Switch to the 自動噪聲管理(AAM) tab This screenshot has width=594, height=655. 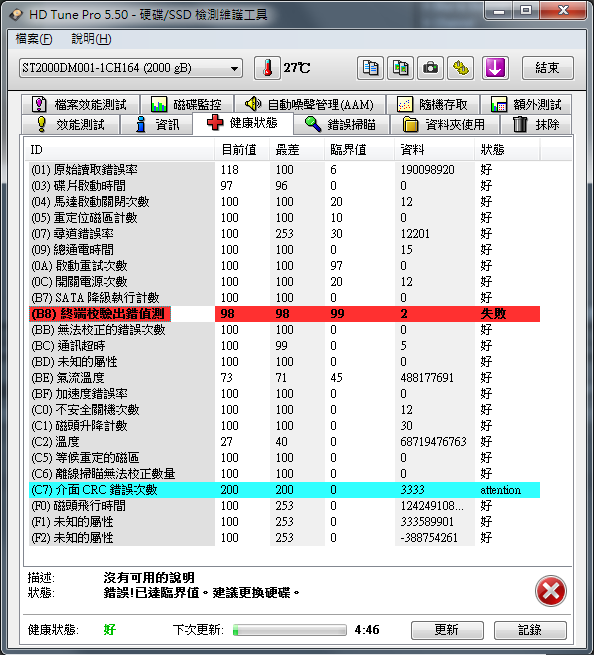tap(310, 104)
